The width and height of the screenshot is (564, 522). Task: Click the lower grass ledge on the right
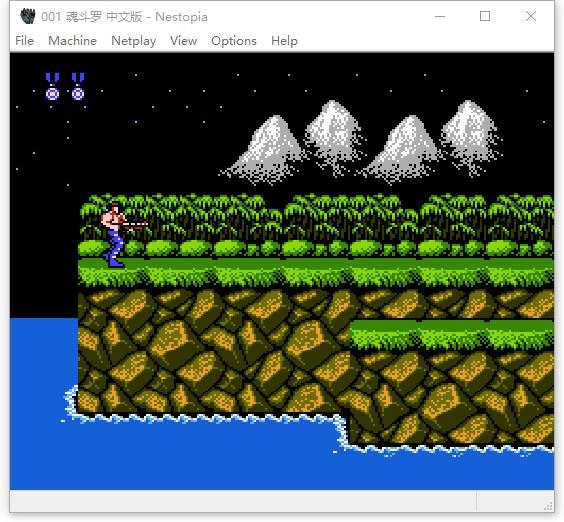[x=451, y=335]
